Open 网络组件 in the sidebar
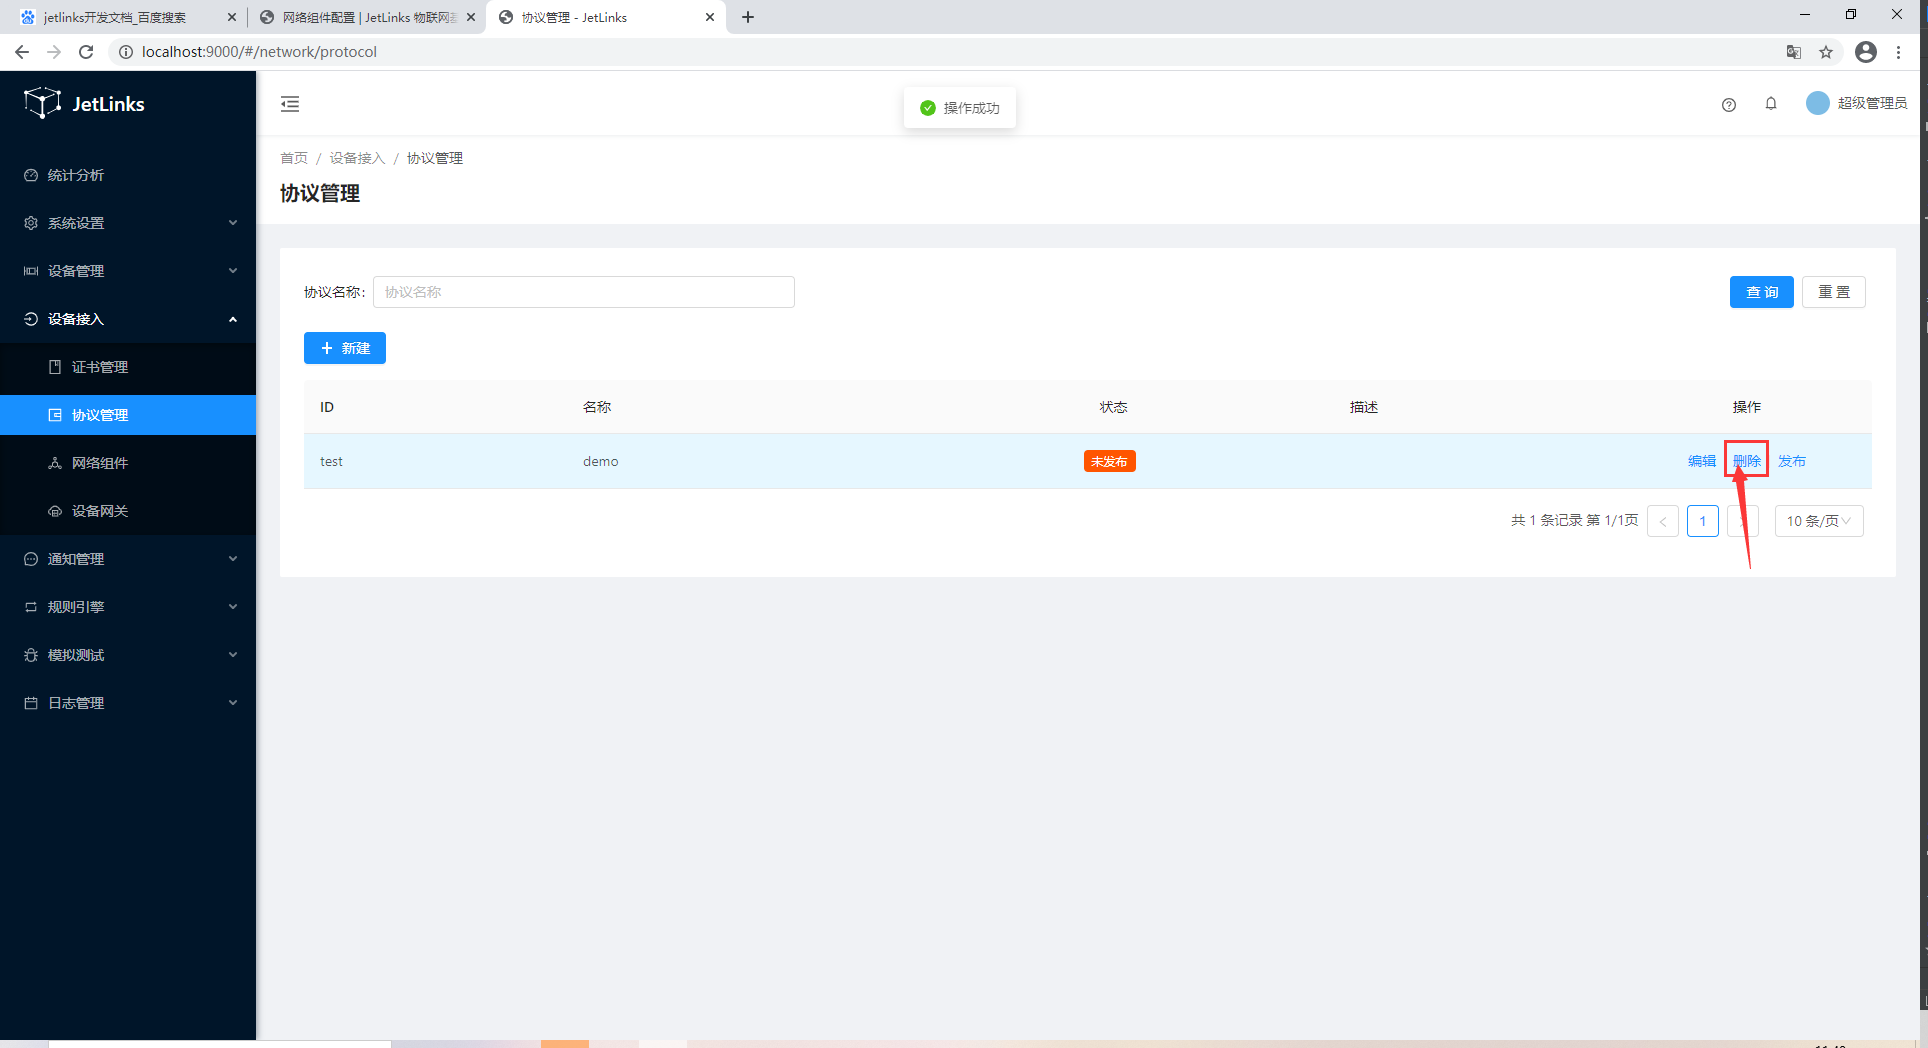1928x1048 pixels. click(x=100, y=463)
